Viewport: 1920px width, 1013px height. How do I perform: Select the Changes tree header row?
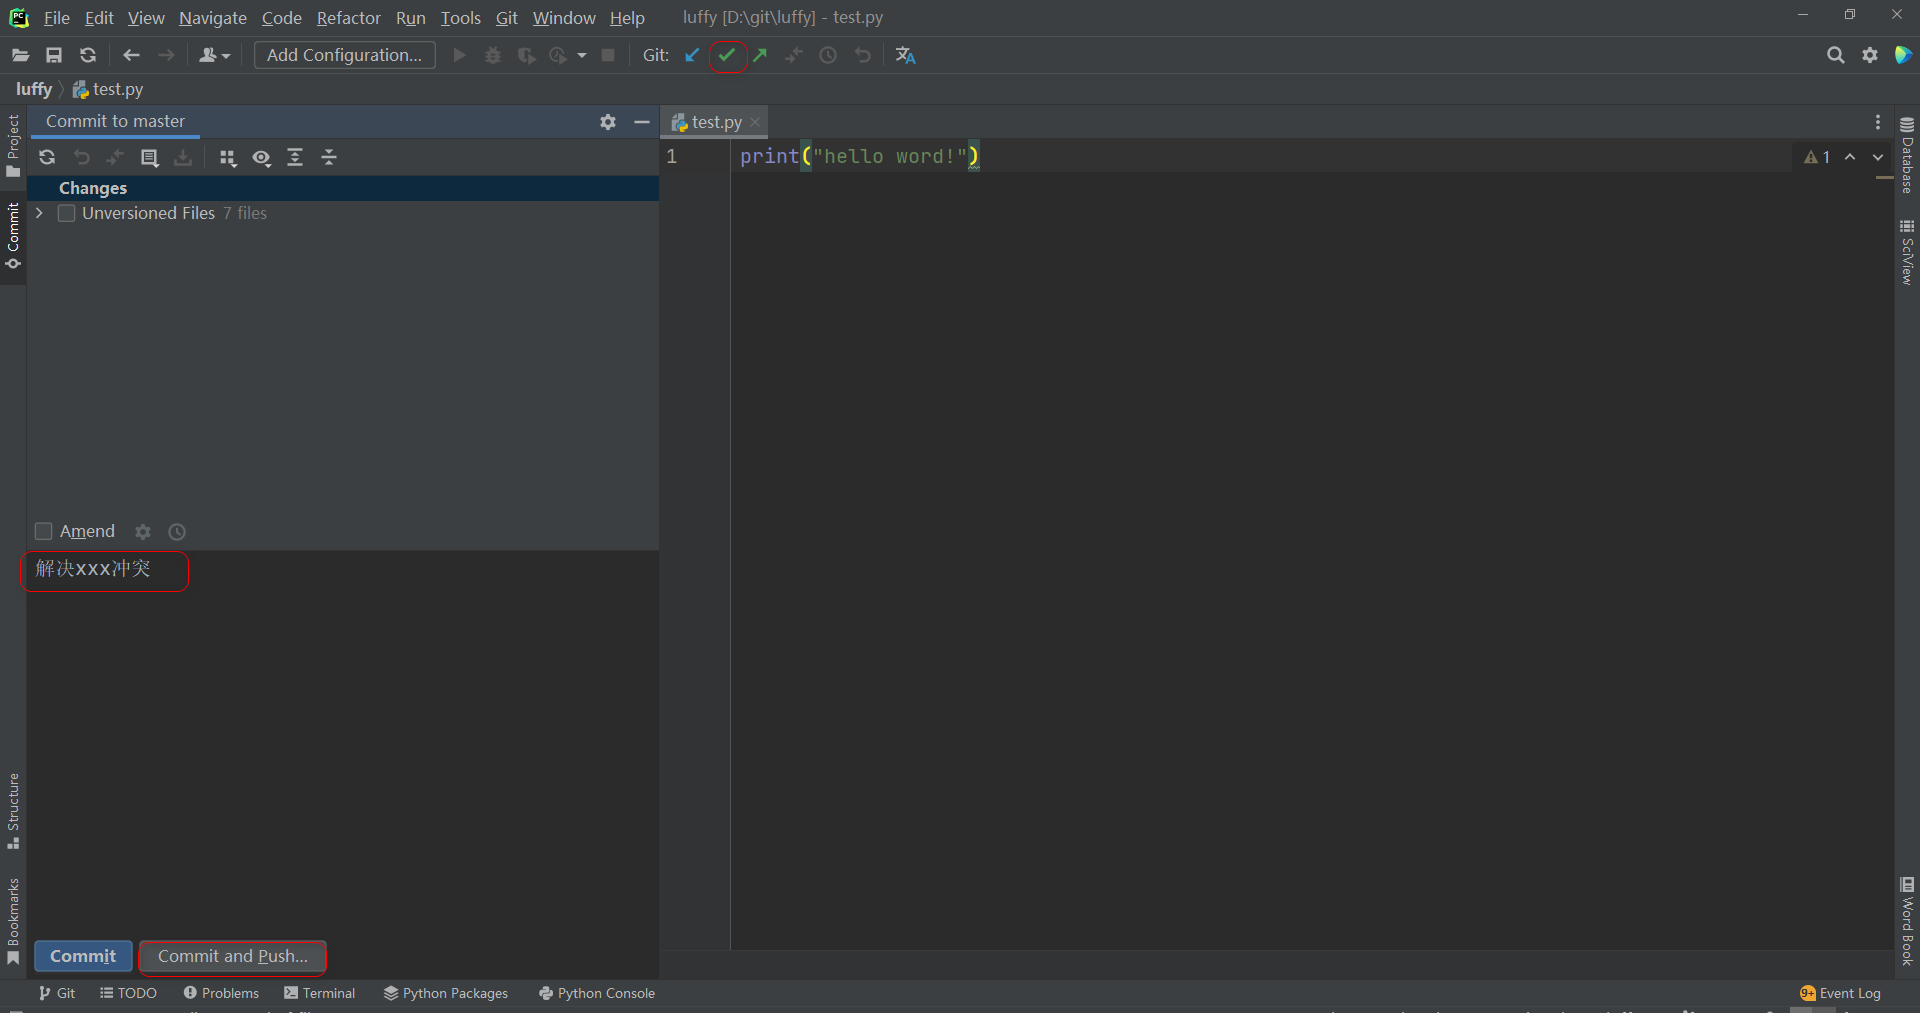[x=343, y=188]
